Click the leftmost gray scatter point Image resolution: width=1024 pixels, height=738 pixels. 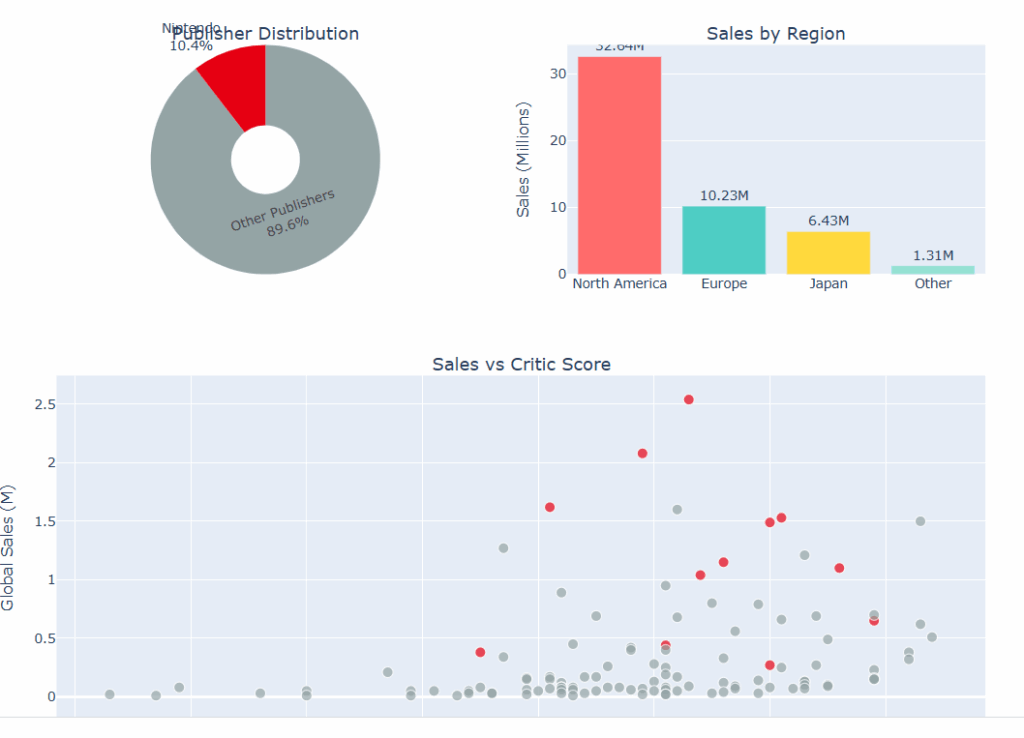click(x=110, y=694)
